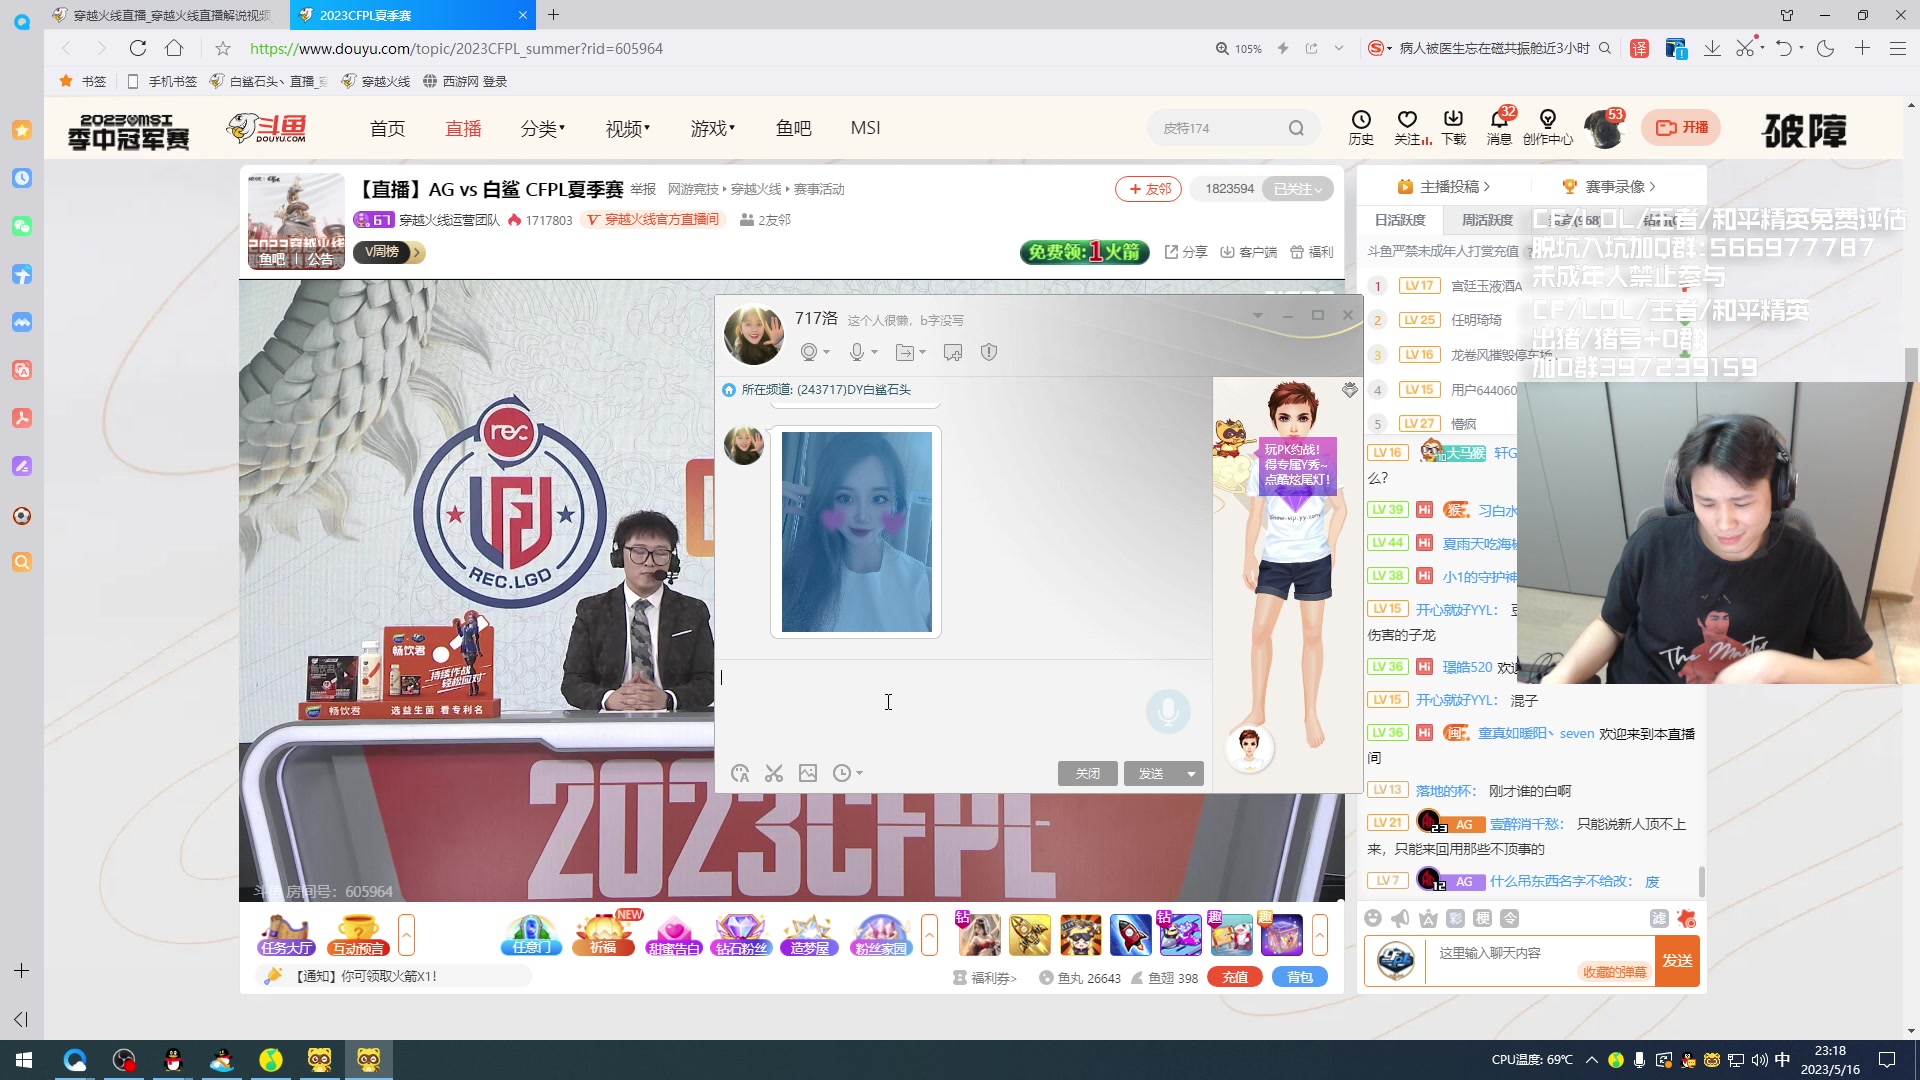Click the blue 背包 backpack button
The height and width of the screenshot is (1080, 1920).
coord(1300,977)
